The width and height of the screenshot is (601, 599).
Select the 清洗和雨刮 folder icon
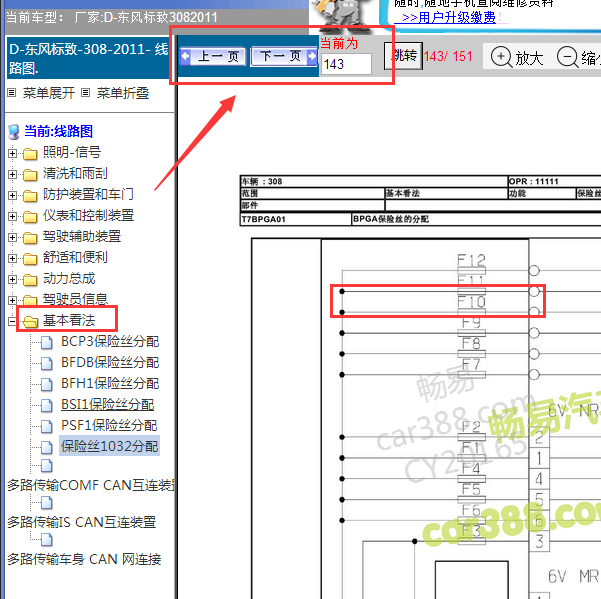point(30,175)
